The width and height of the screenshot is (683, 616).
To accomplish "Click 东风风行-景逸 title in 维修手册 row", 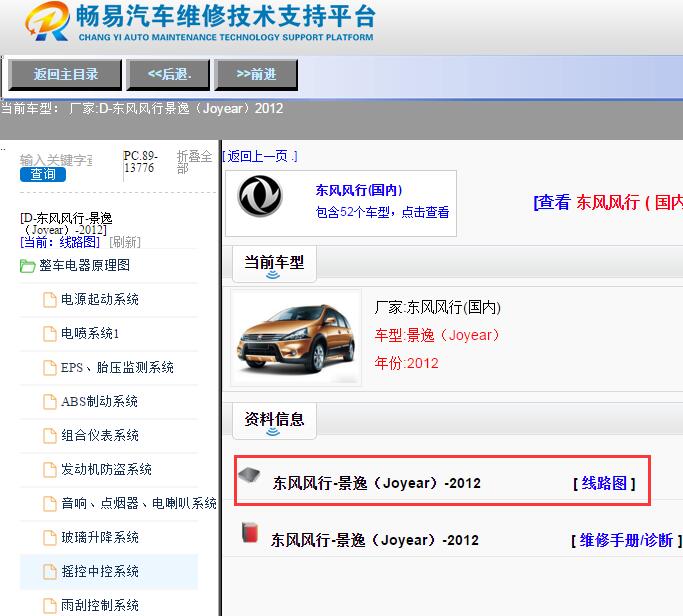I will click(375, 541).
